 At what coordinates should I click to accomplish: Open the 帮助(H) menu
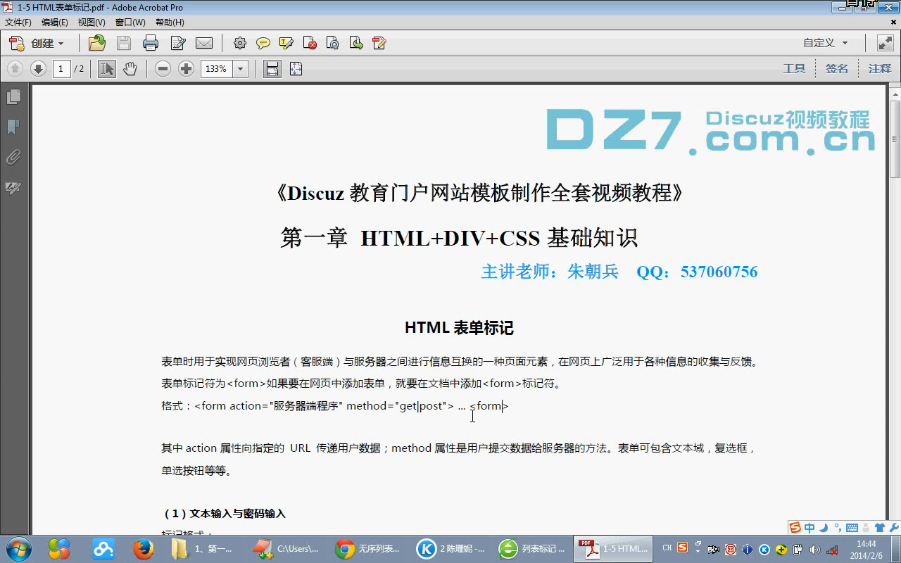[x=170, y=22]
